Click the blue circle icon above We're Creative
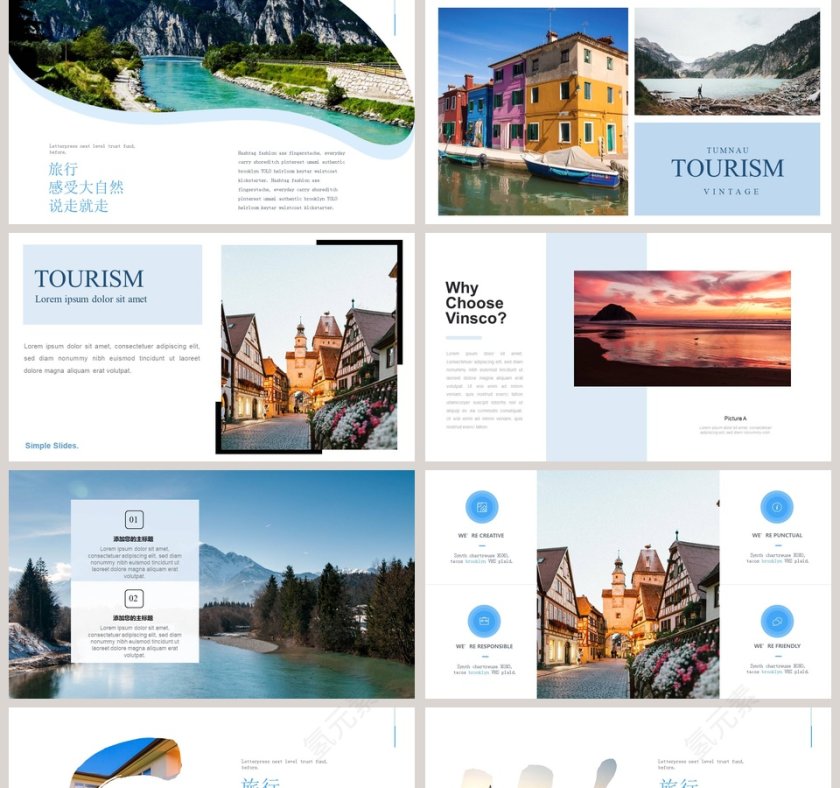Image resolution: width=840 pixels, height=788 pixels. click(x=482, y=507)
